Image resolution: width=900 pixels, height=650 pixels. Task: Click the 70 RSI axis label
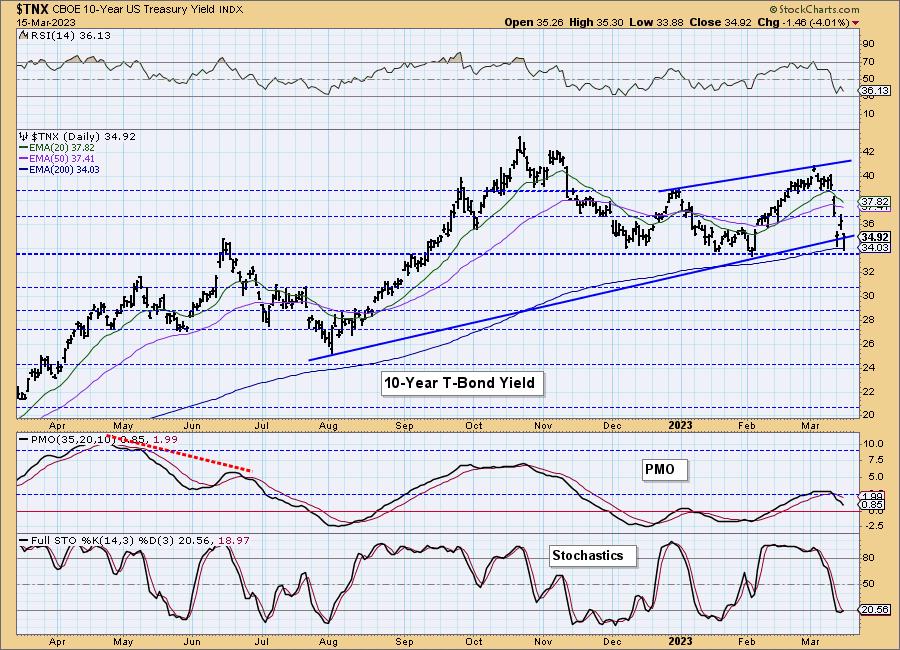[868, 62]
